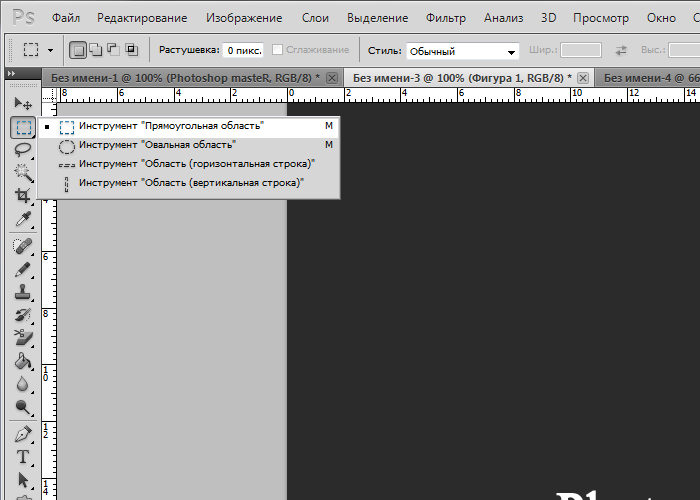Click the Растушевка input field
The width and height of the screenshot is (700, 500).
pyautogui.click(x=244, y=50)
